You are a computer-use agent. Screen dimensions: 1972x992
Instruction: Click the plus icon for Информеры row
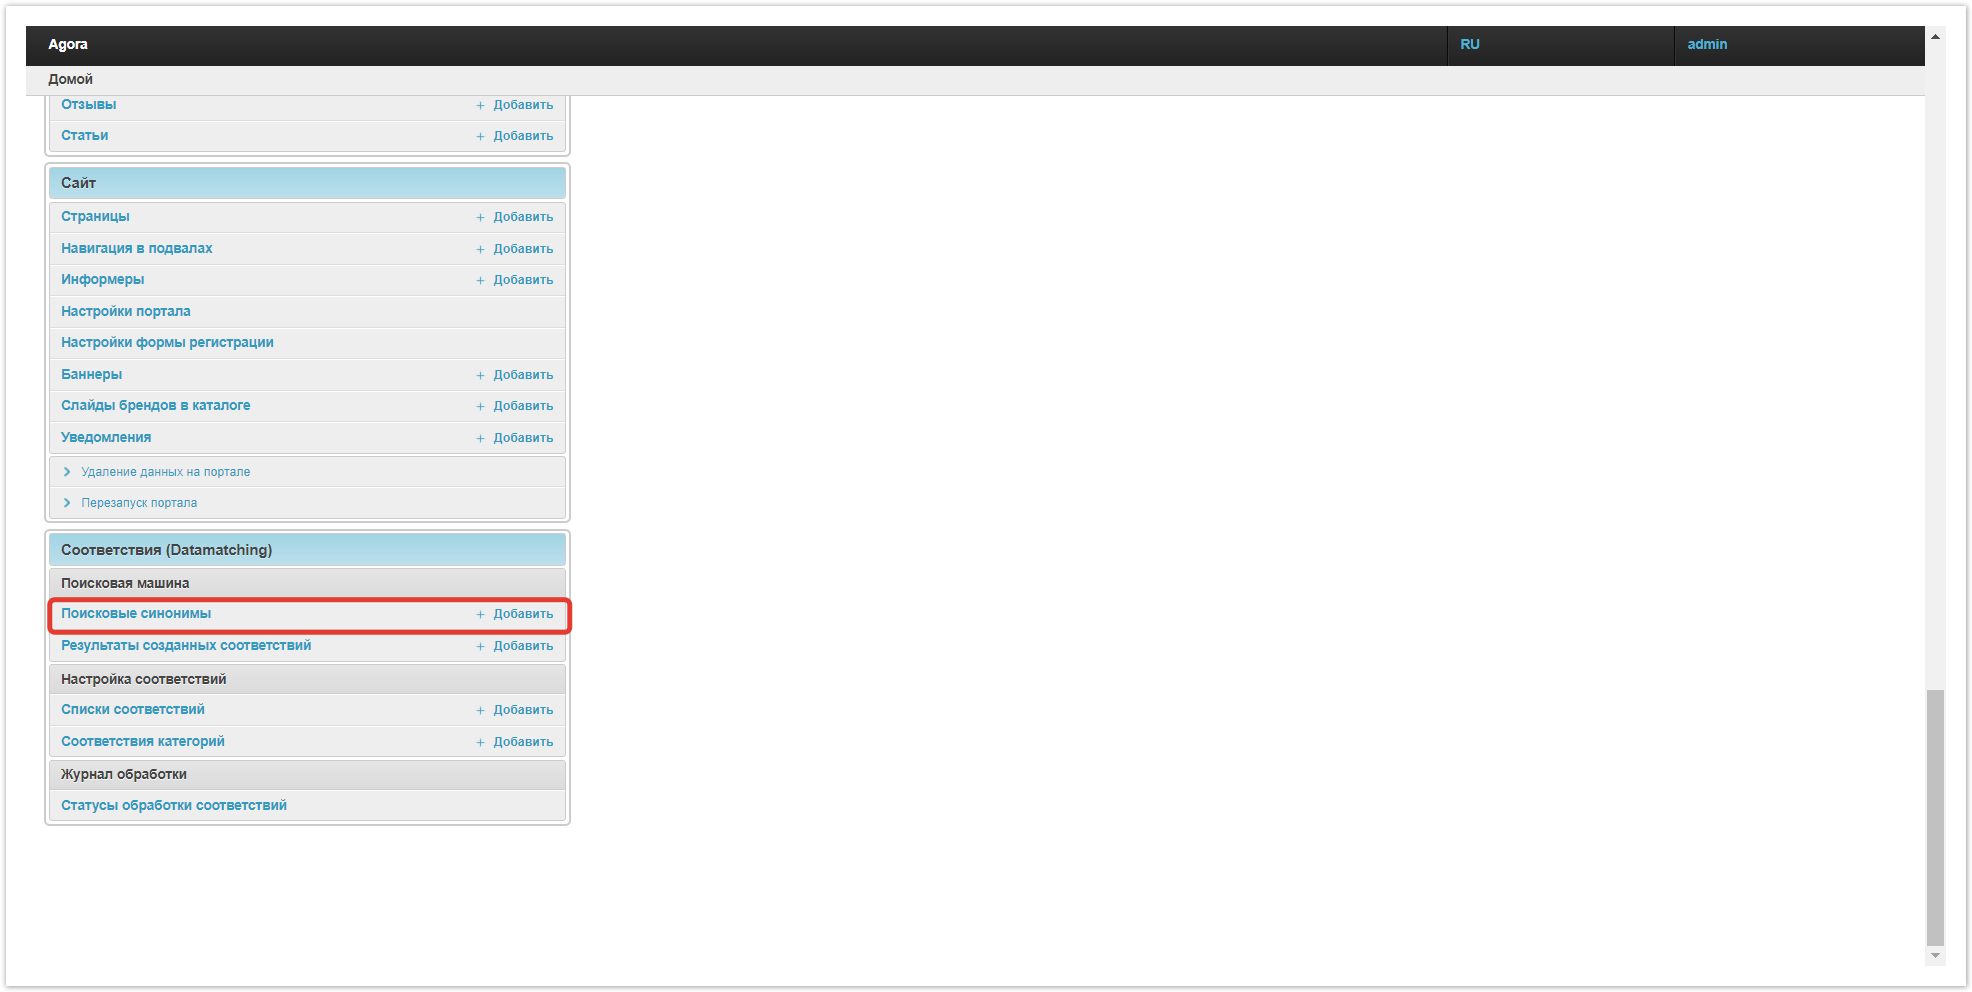click(480, 281)
